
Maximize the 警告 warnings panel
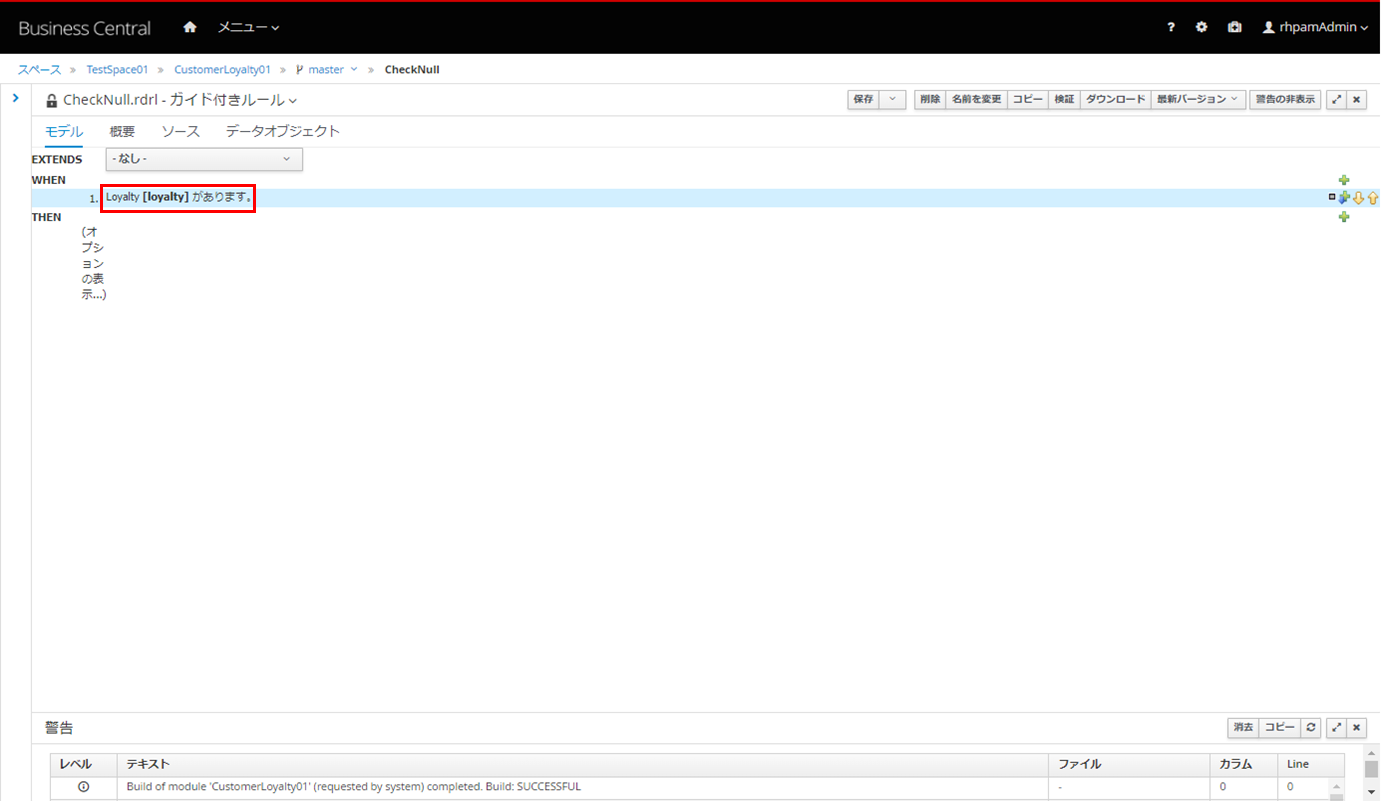(1337, 727)
